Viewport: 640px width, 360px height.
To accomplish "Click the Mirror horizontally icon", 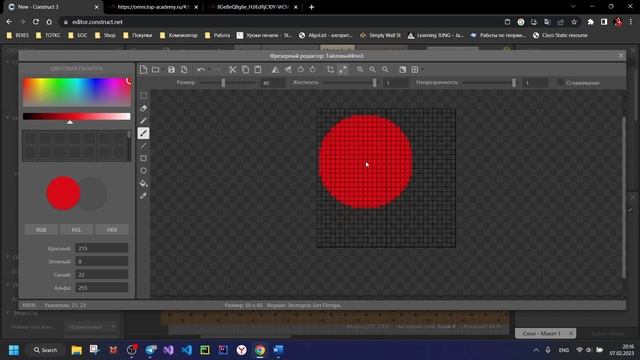I will (276, 70).
